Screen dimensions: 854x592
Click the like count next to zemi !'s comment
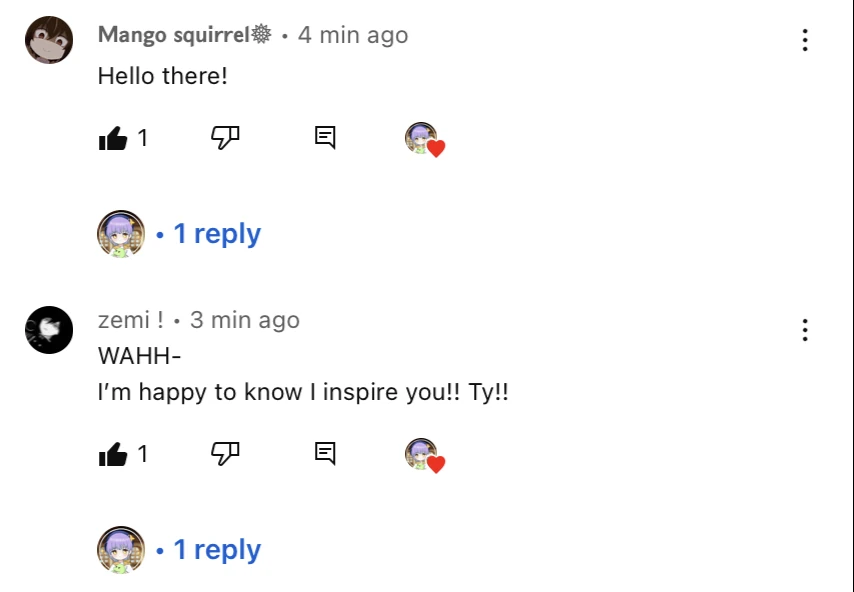coord(143,455)
